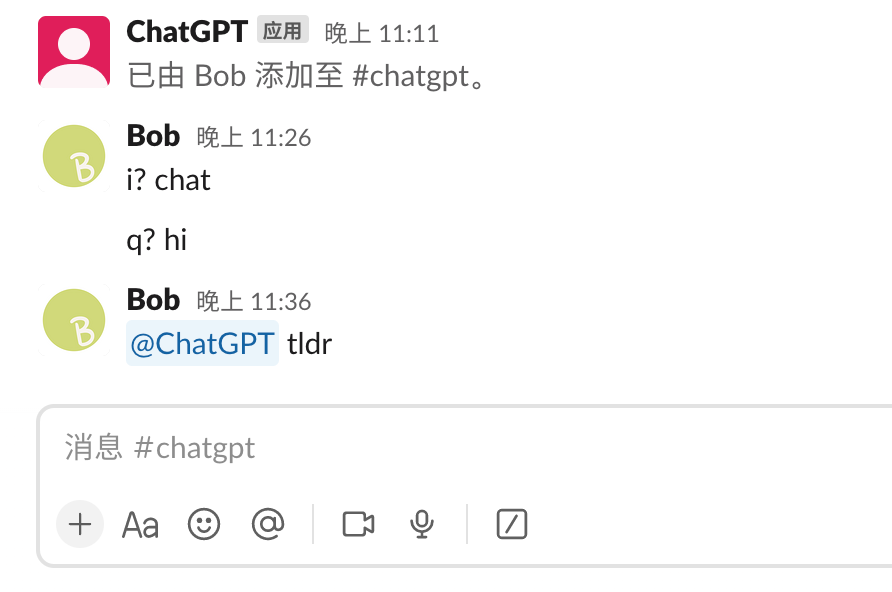Click the plus attachment icon
Screen dimensions: 892x592
(80, 524)
